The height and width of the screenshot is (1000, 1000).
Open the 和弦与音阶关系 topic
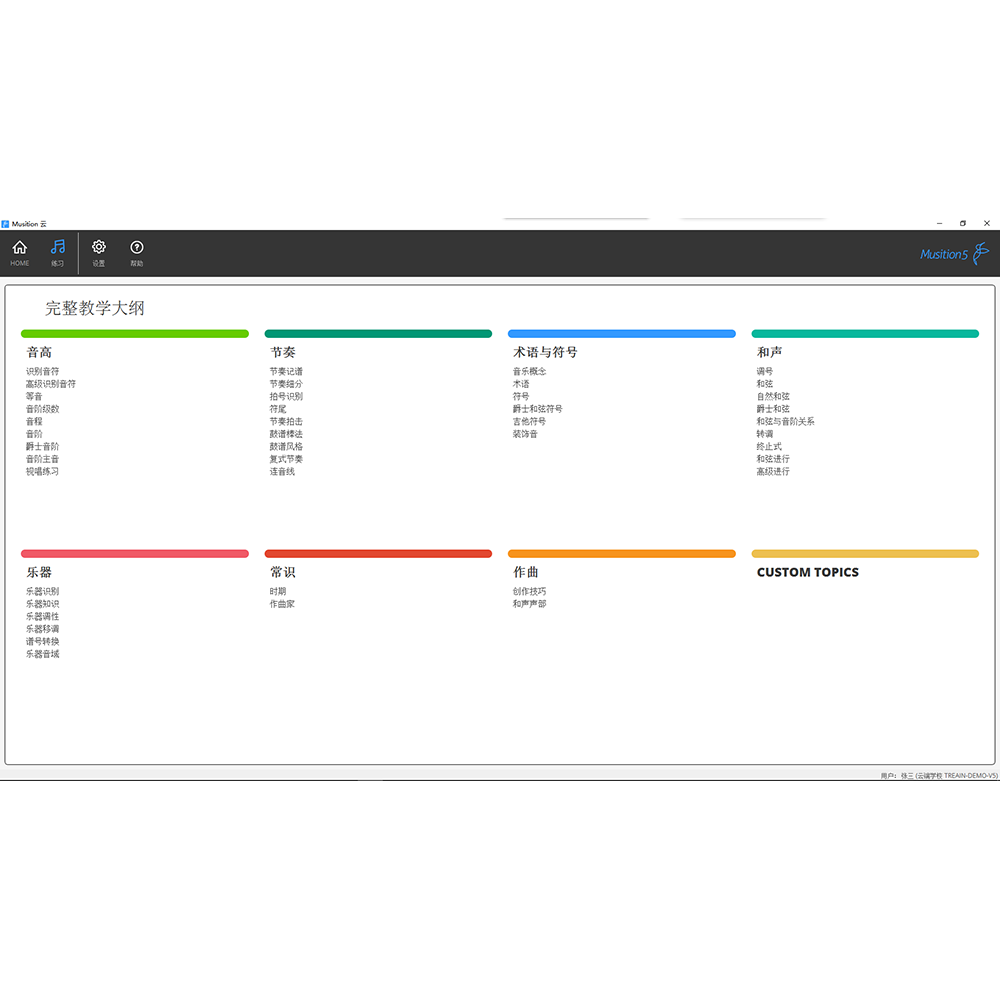(785, 422)
